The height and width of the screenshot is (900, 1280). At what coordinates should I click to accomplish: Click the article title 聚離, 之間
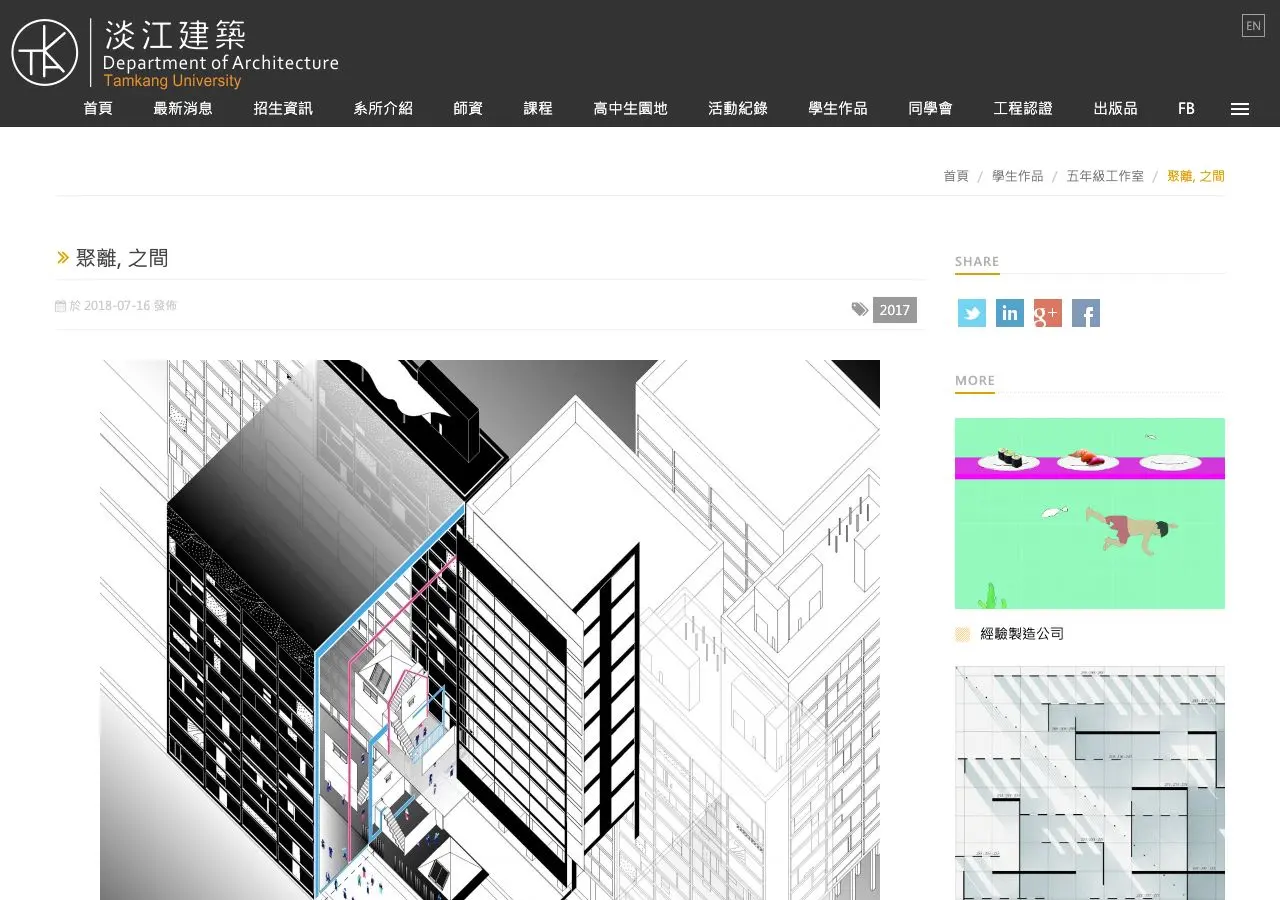pos(122,258)
